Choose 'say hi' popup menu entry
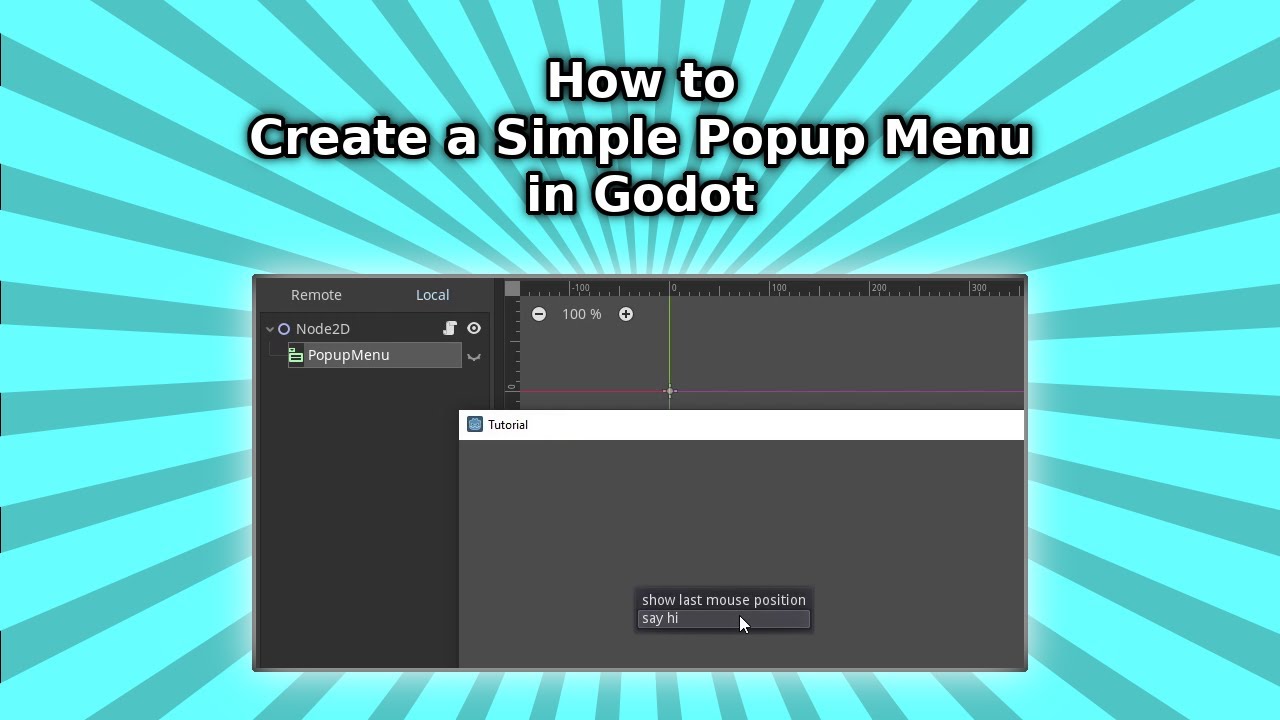This screenshot has height=720, width=1280. [723, 619]
